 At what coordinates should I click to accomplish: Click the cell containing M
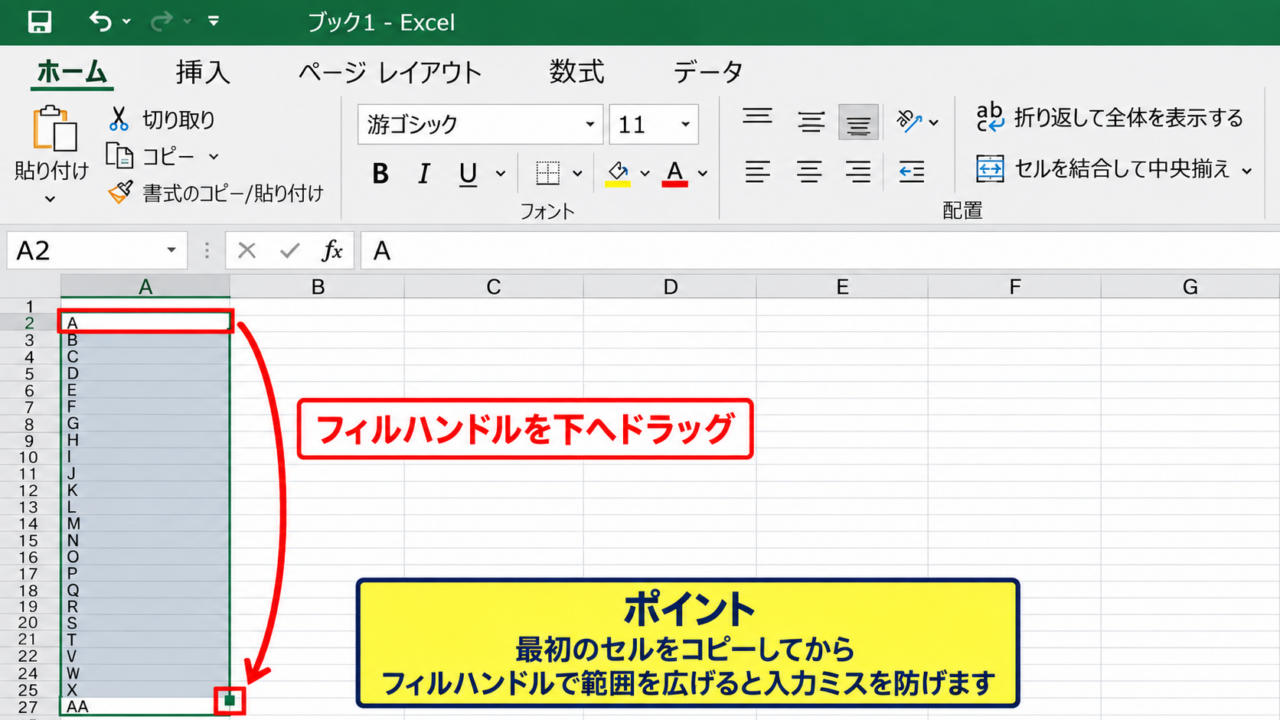pos(145,524)
